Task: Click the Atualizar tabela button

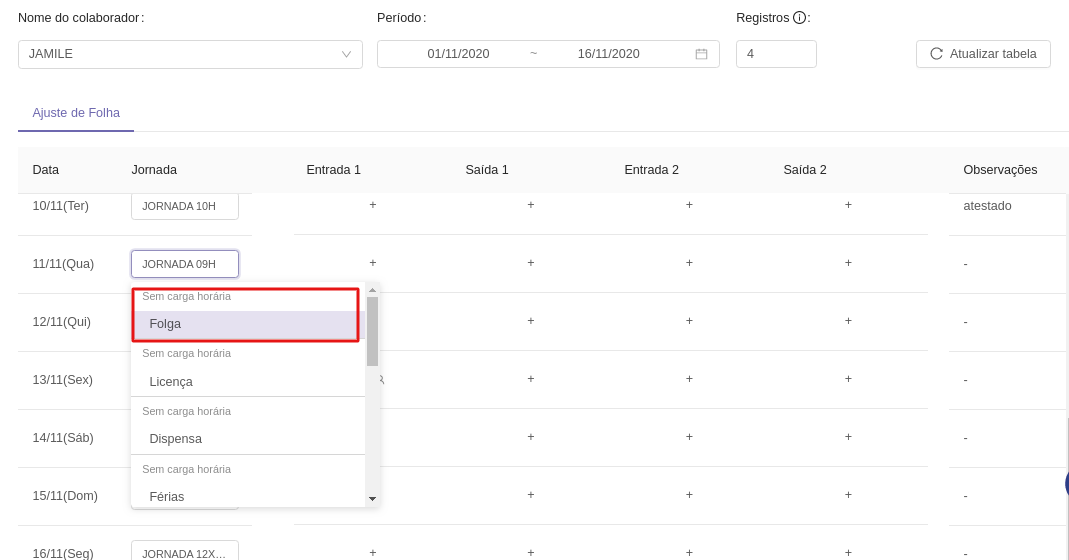Action: click(x=983, y=54)
